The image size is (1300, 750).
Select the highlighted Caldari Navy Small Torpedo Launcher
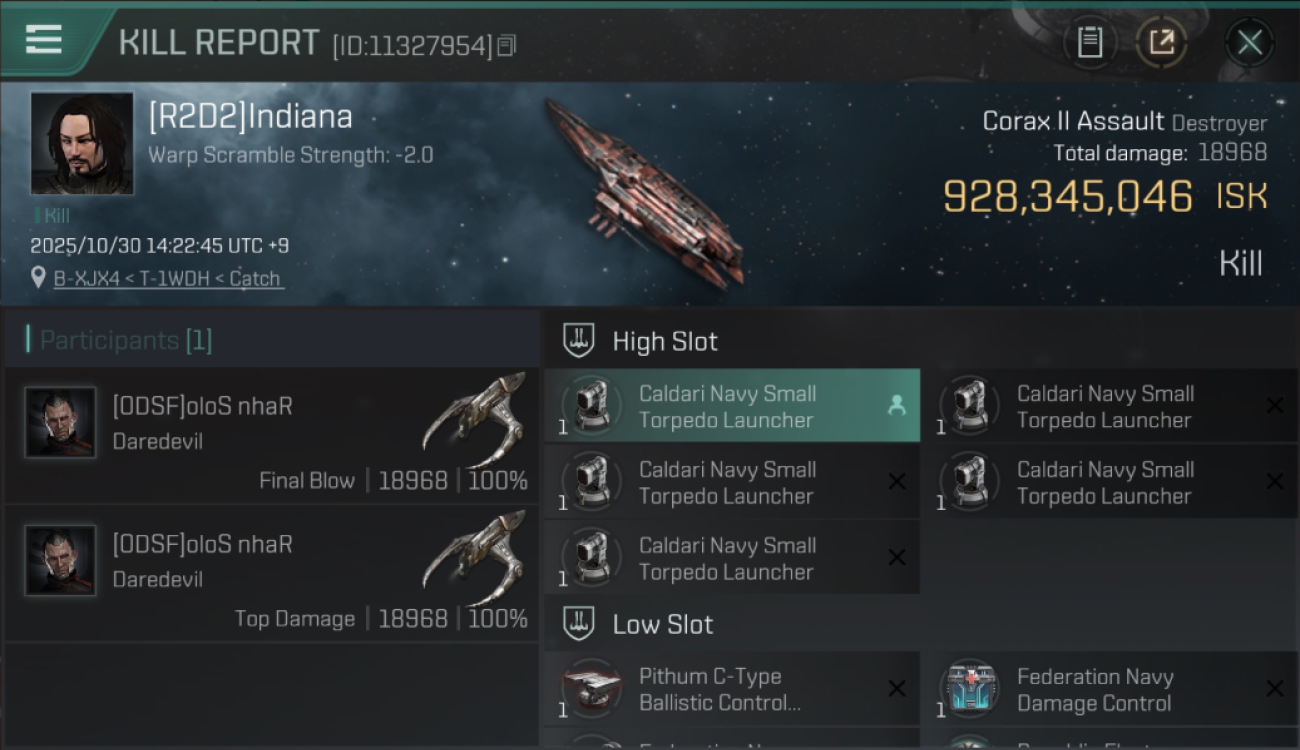728,407
